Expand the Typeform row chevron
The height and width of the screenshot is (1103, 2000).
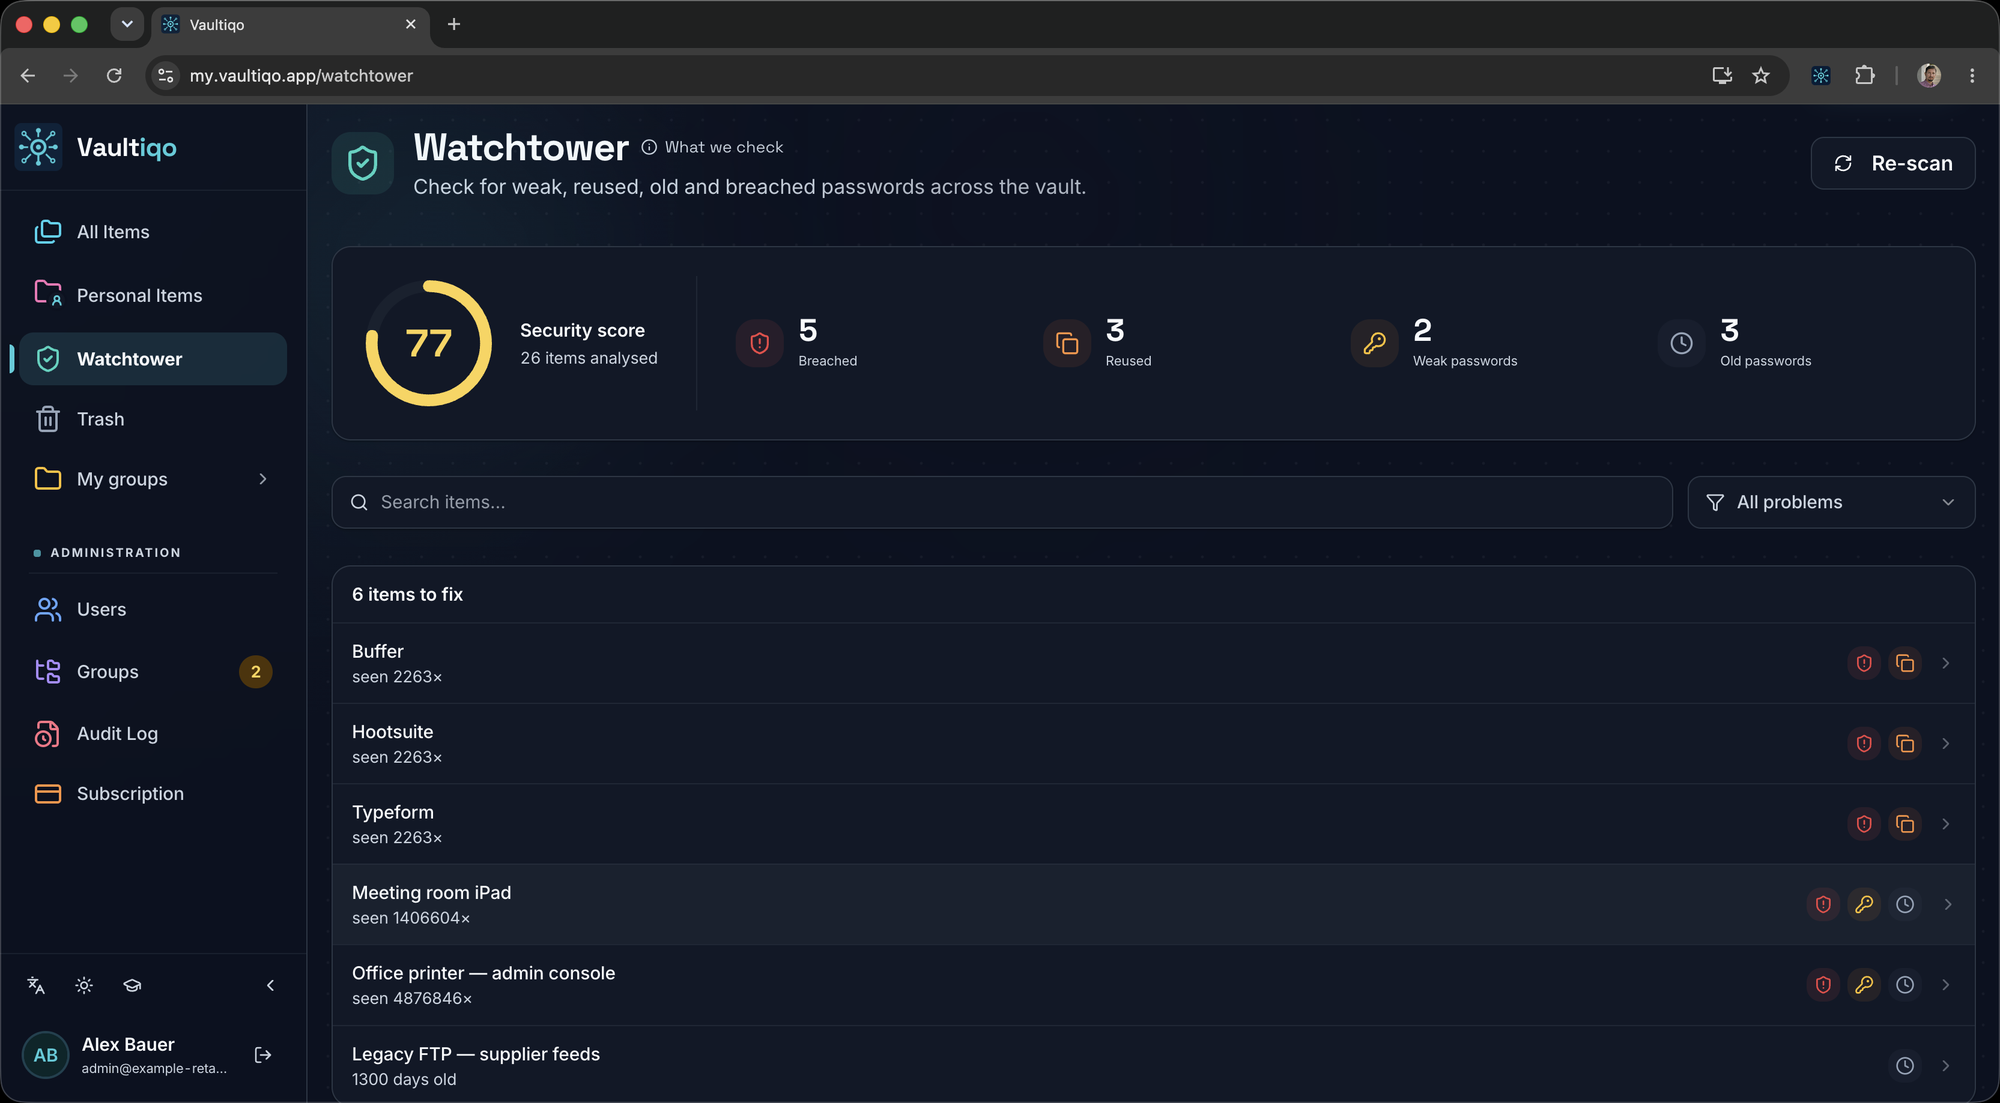pyautogui.click(x=1946, y=824)
